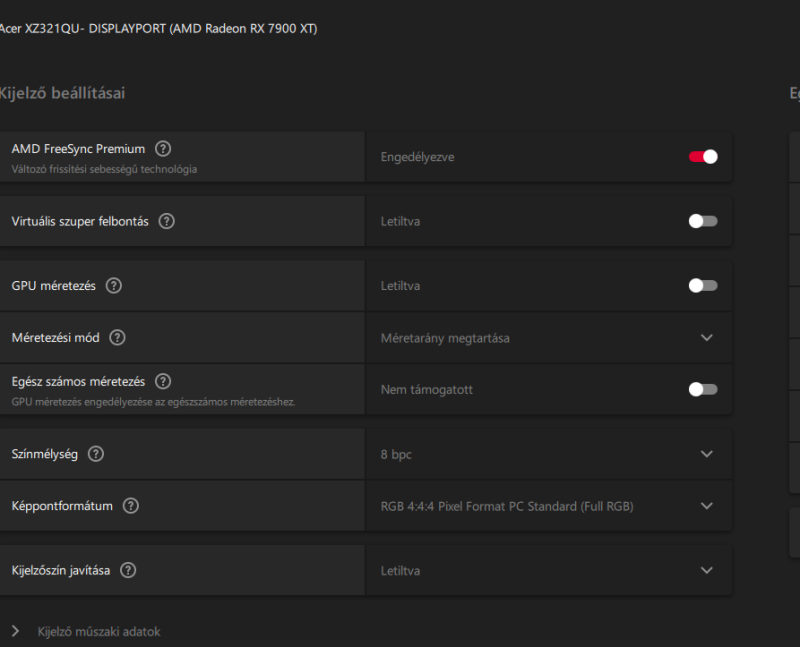The image size is (800, 647).
Task: Open help icon beside Képpontformátum
Action: [131, 506]
